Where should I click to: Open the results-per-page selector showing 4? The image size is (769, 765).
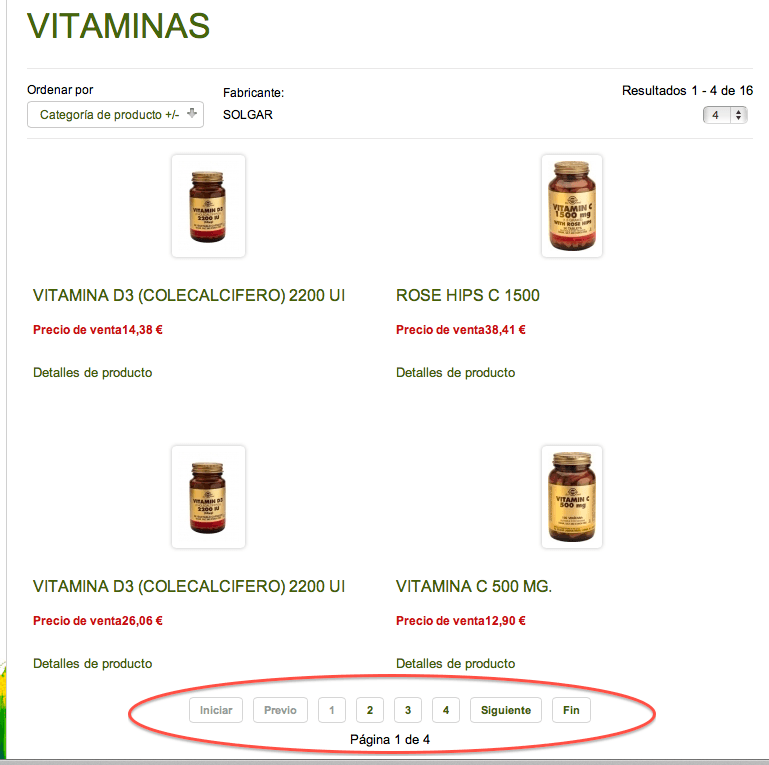(x=725, y=115)
